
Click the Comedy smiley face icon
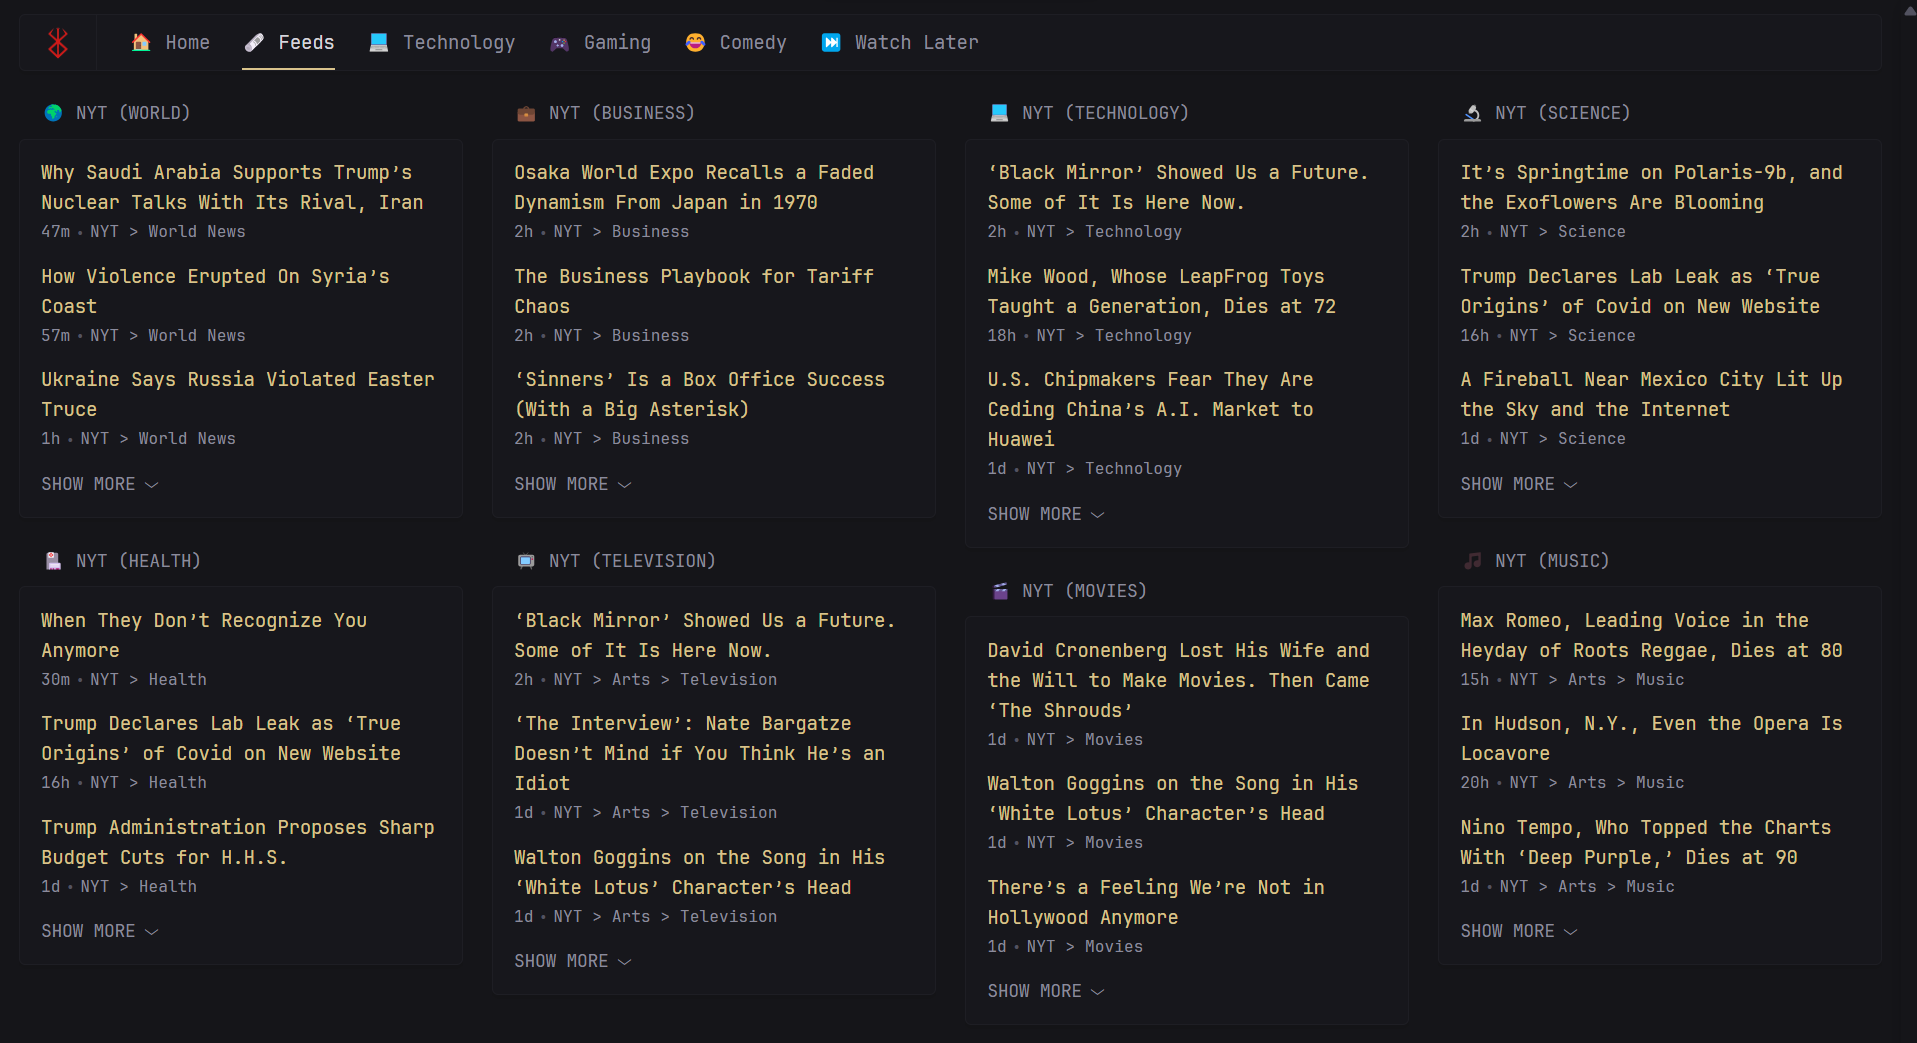pos(695,42)
